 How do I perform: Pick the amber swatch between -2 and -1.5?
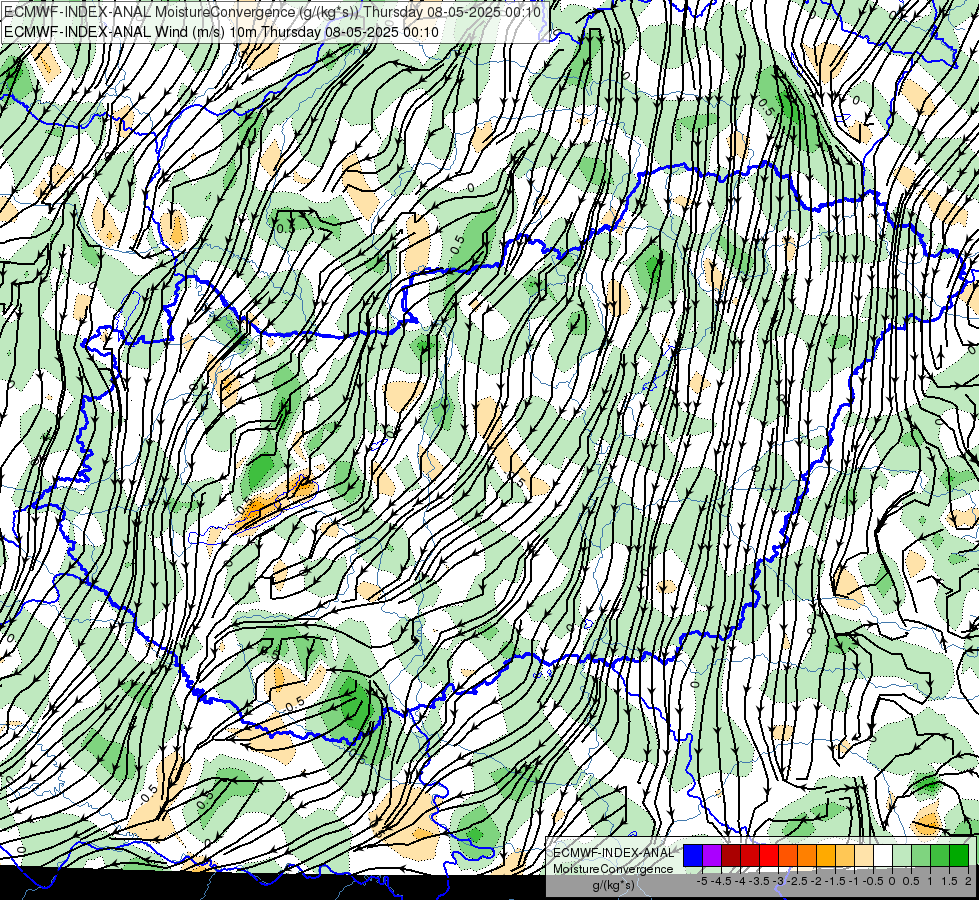point(826,856)
